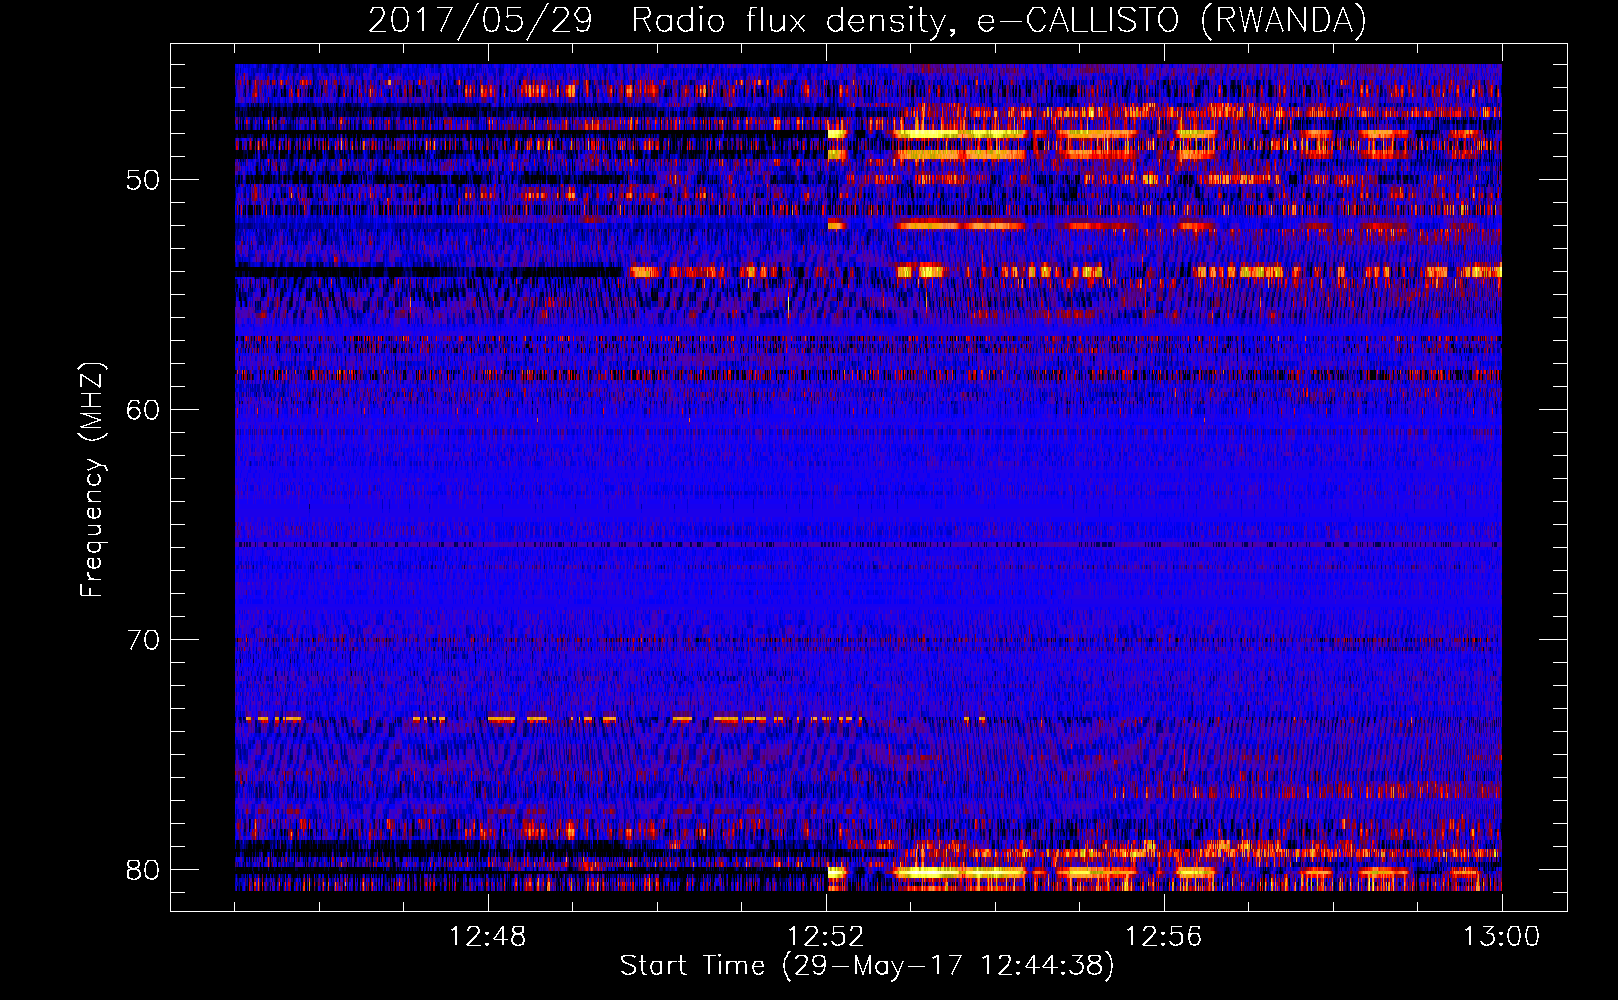Viewport: 1618px width, 1000px height.
Task: Click the 70 MHz frequency tick label
Action: pyautogui.click(x=143, y=640)
